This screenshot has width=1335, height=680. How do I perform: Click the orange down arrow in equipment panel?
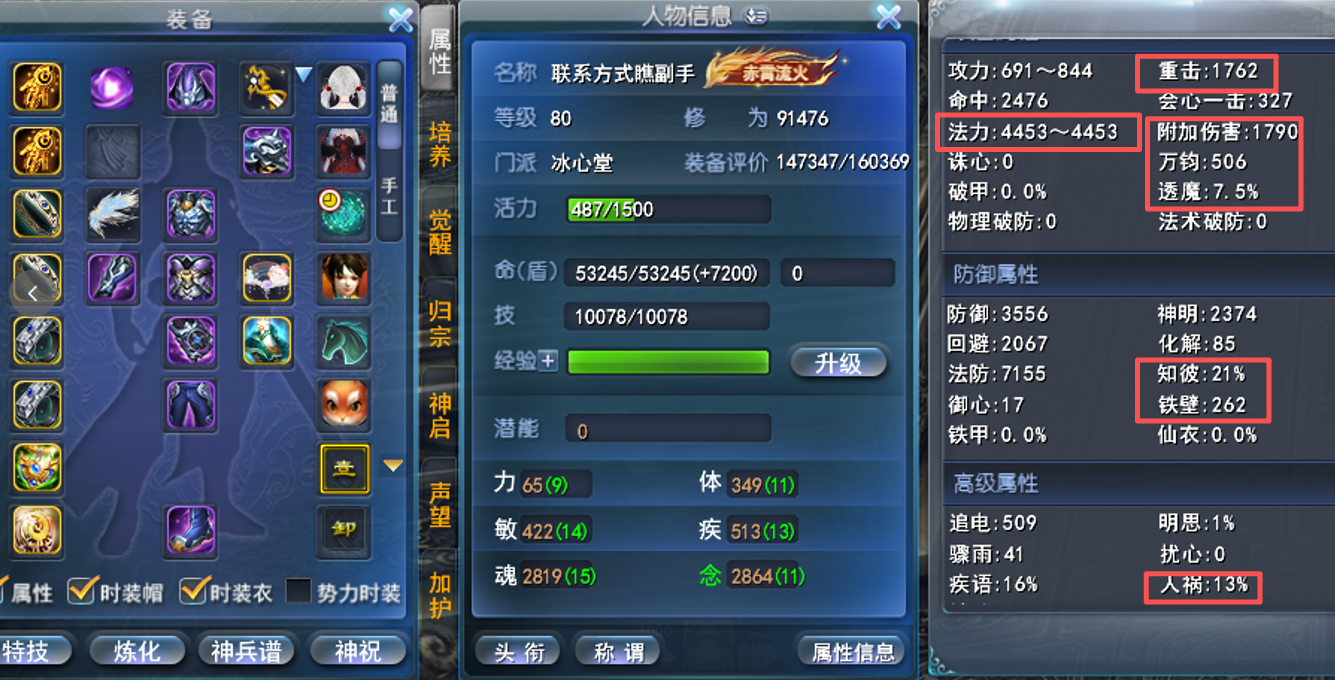[393, 465]
